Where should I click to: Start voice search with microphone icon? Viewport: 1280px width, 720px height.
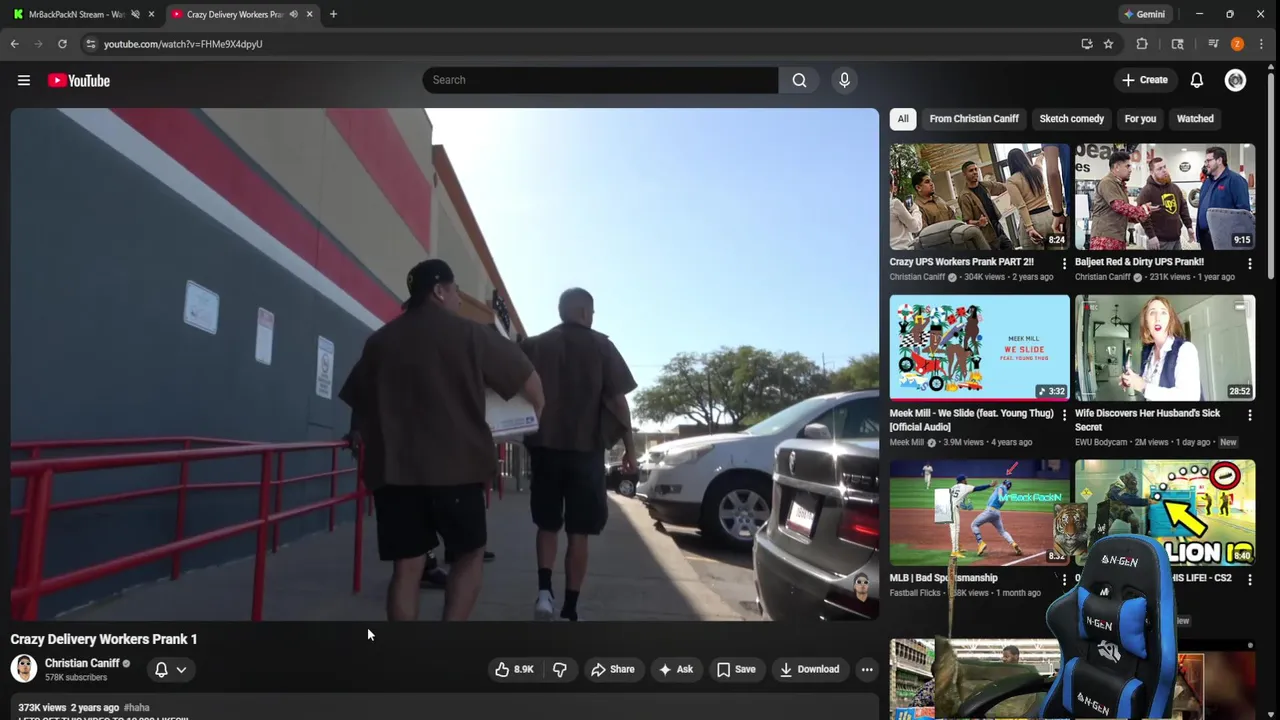coord(844,80)
